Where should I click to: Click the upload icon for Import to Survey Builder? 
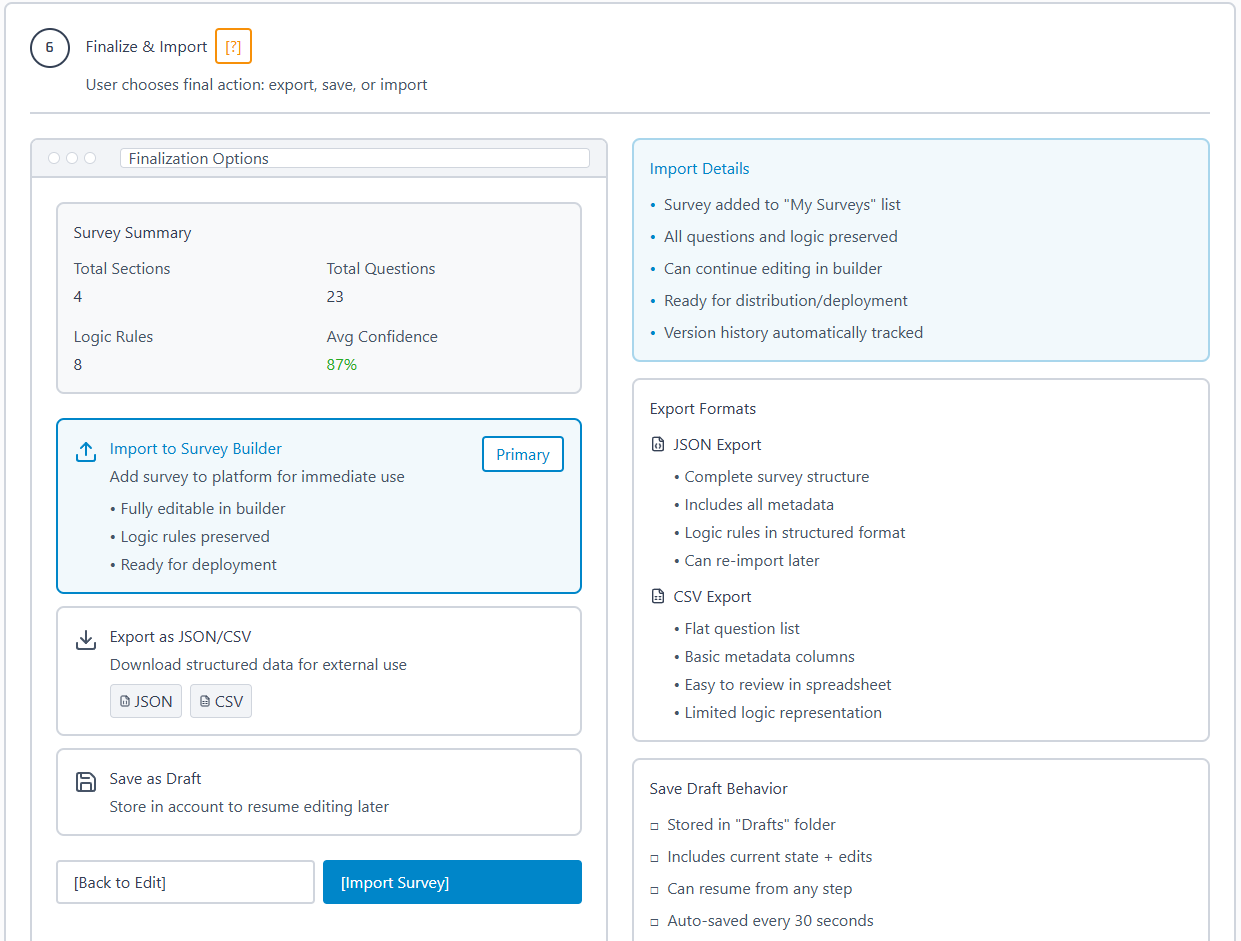point(86,452)
